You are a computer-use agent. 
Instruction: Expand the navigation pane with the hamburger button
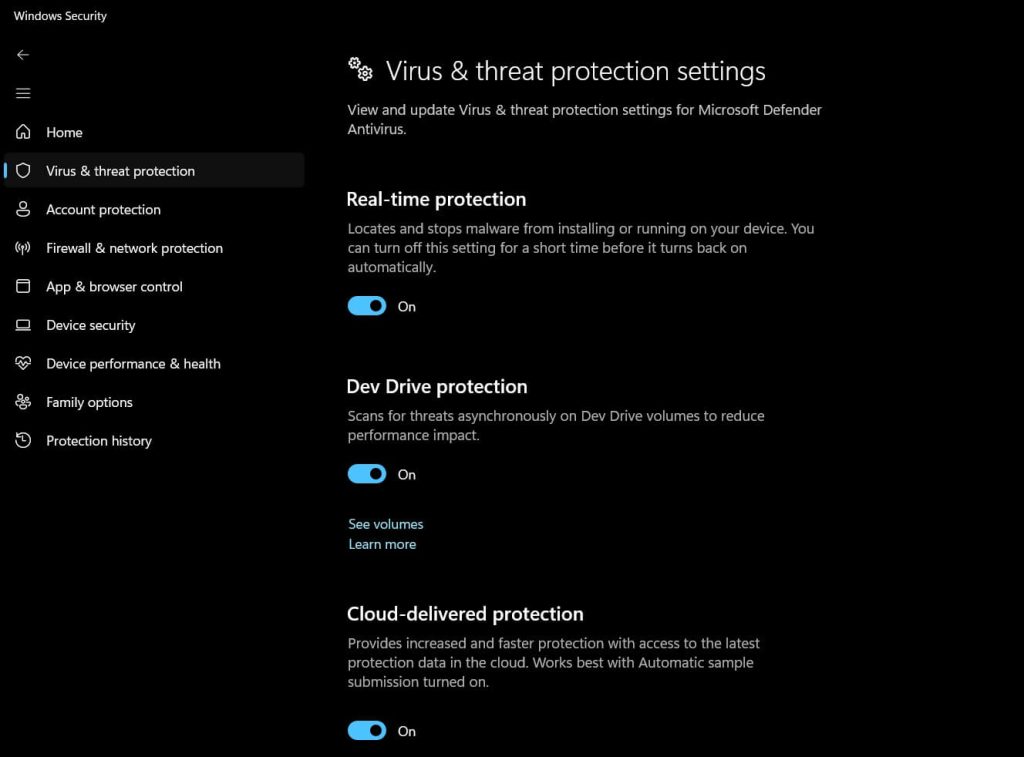point(22,93)
